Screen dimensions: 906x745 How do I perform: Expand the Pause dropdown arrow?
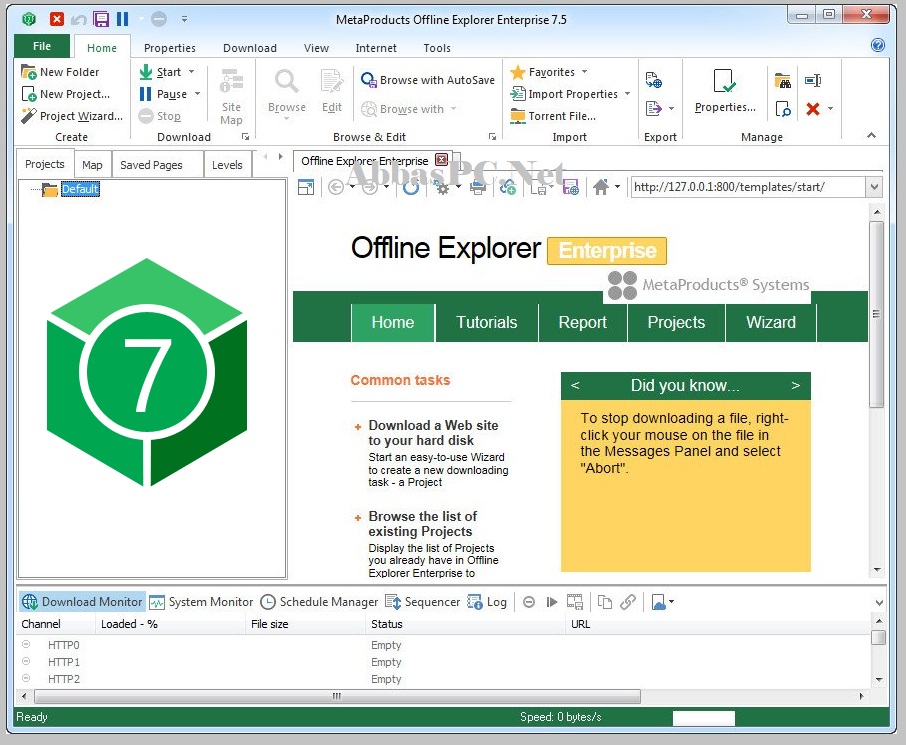tap(197, 94)
